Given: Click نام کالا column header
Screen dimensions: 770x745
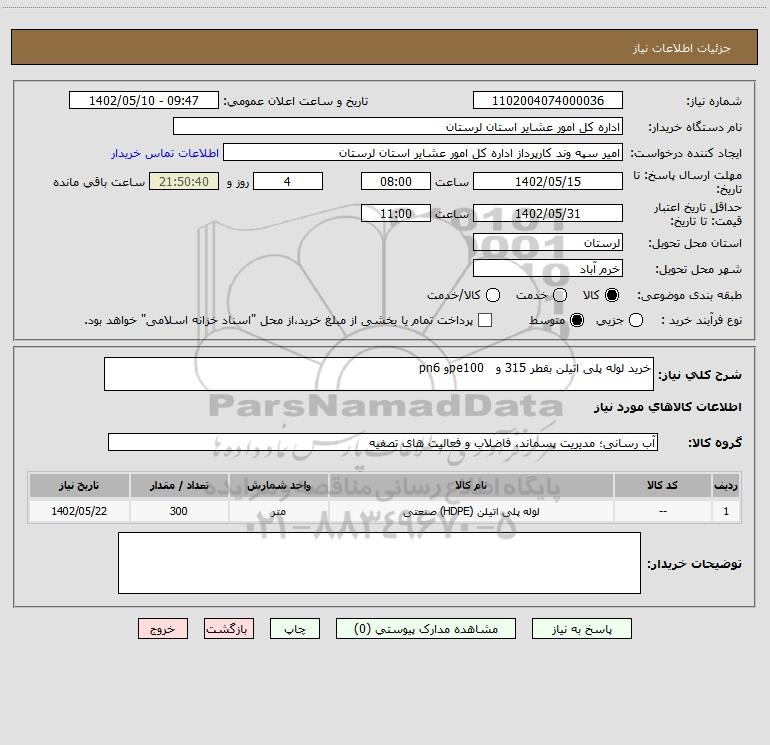Looking at the screenshot, I should pyautogui.click(x=471, y=485).
